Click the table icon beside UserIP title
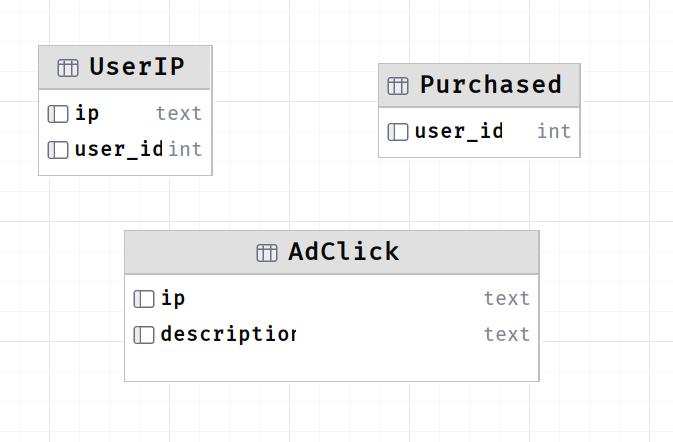This screenshot has height=442, width=673. click(x=68, y=68)
